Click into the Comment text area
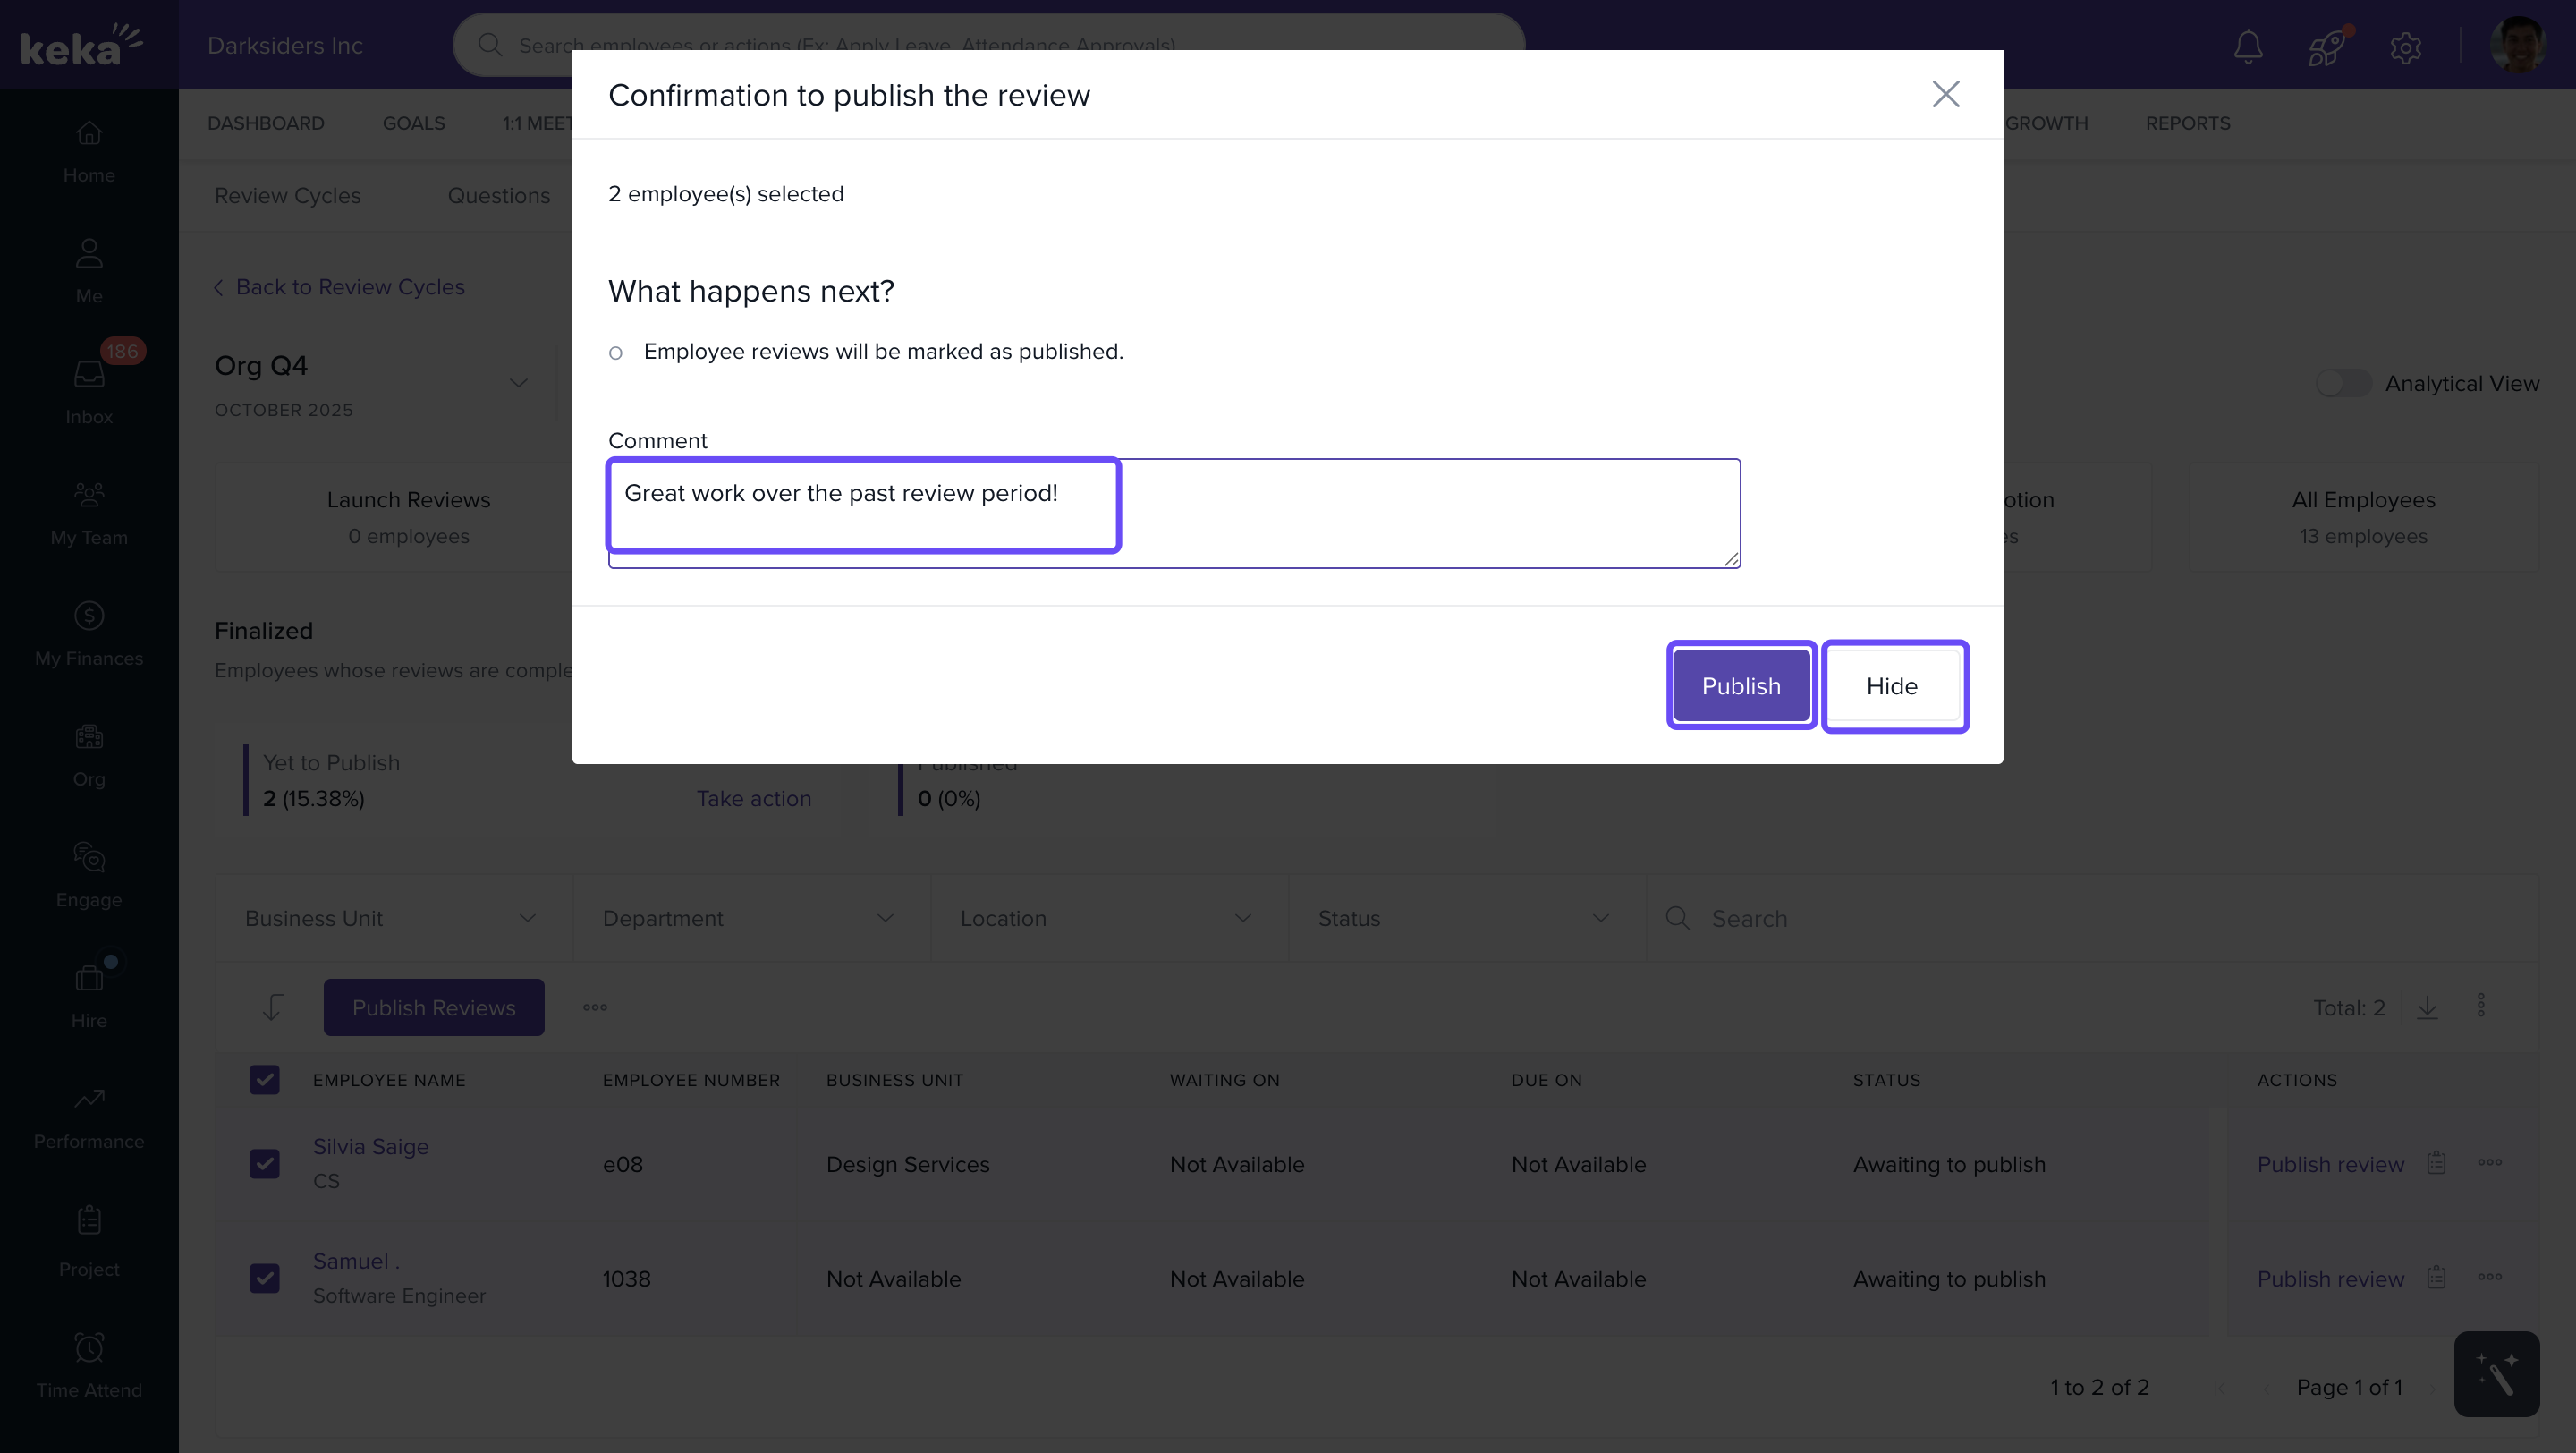 1174,513
